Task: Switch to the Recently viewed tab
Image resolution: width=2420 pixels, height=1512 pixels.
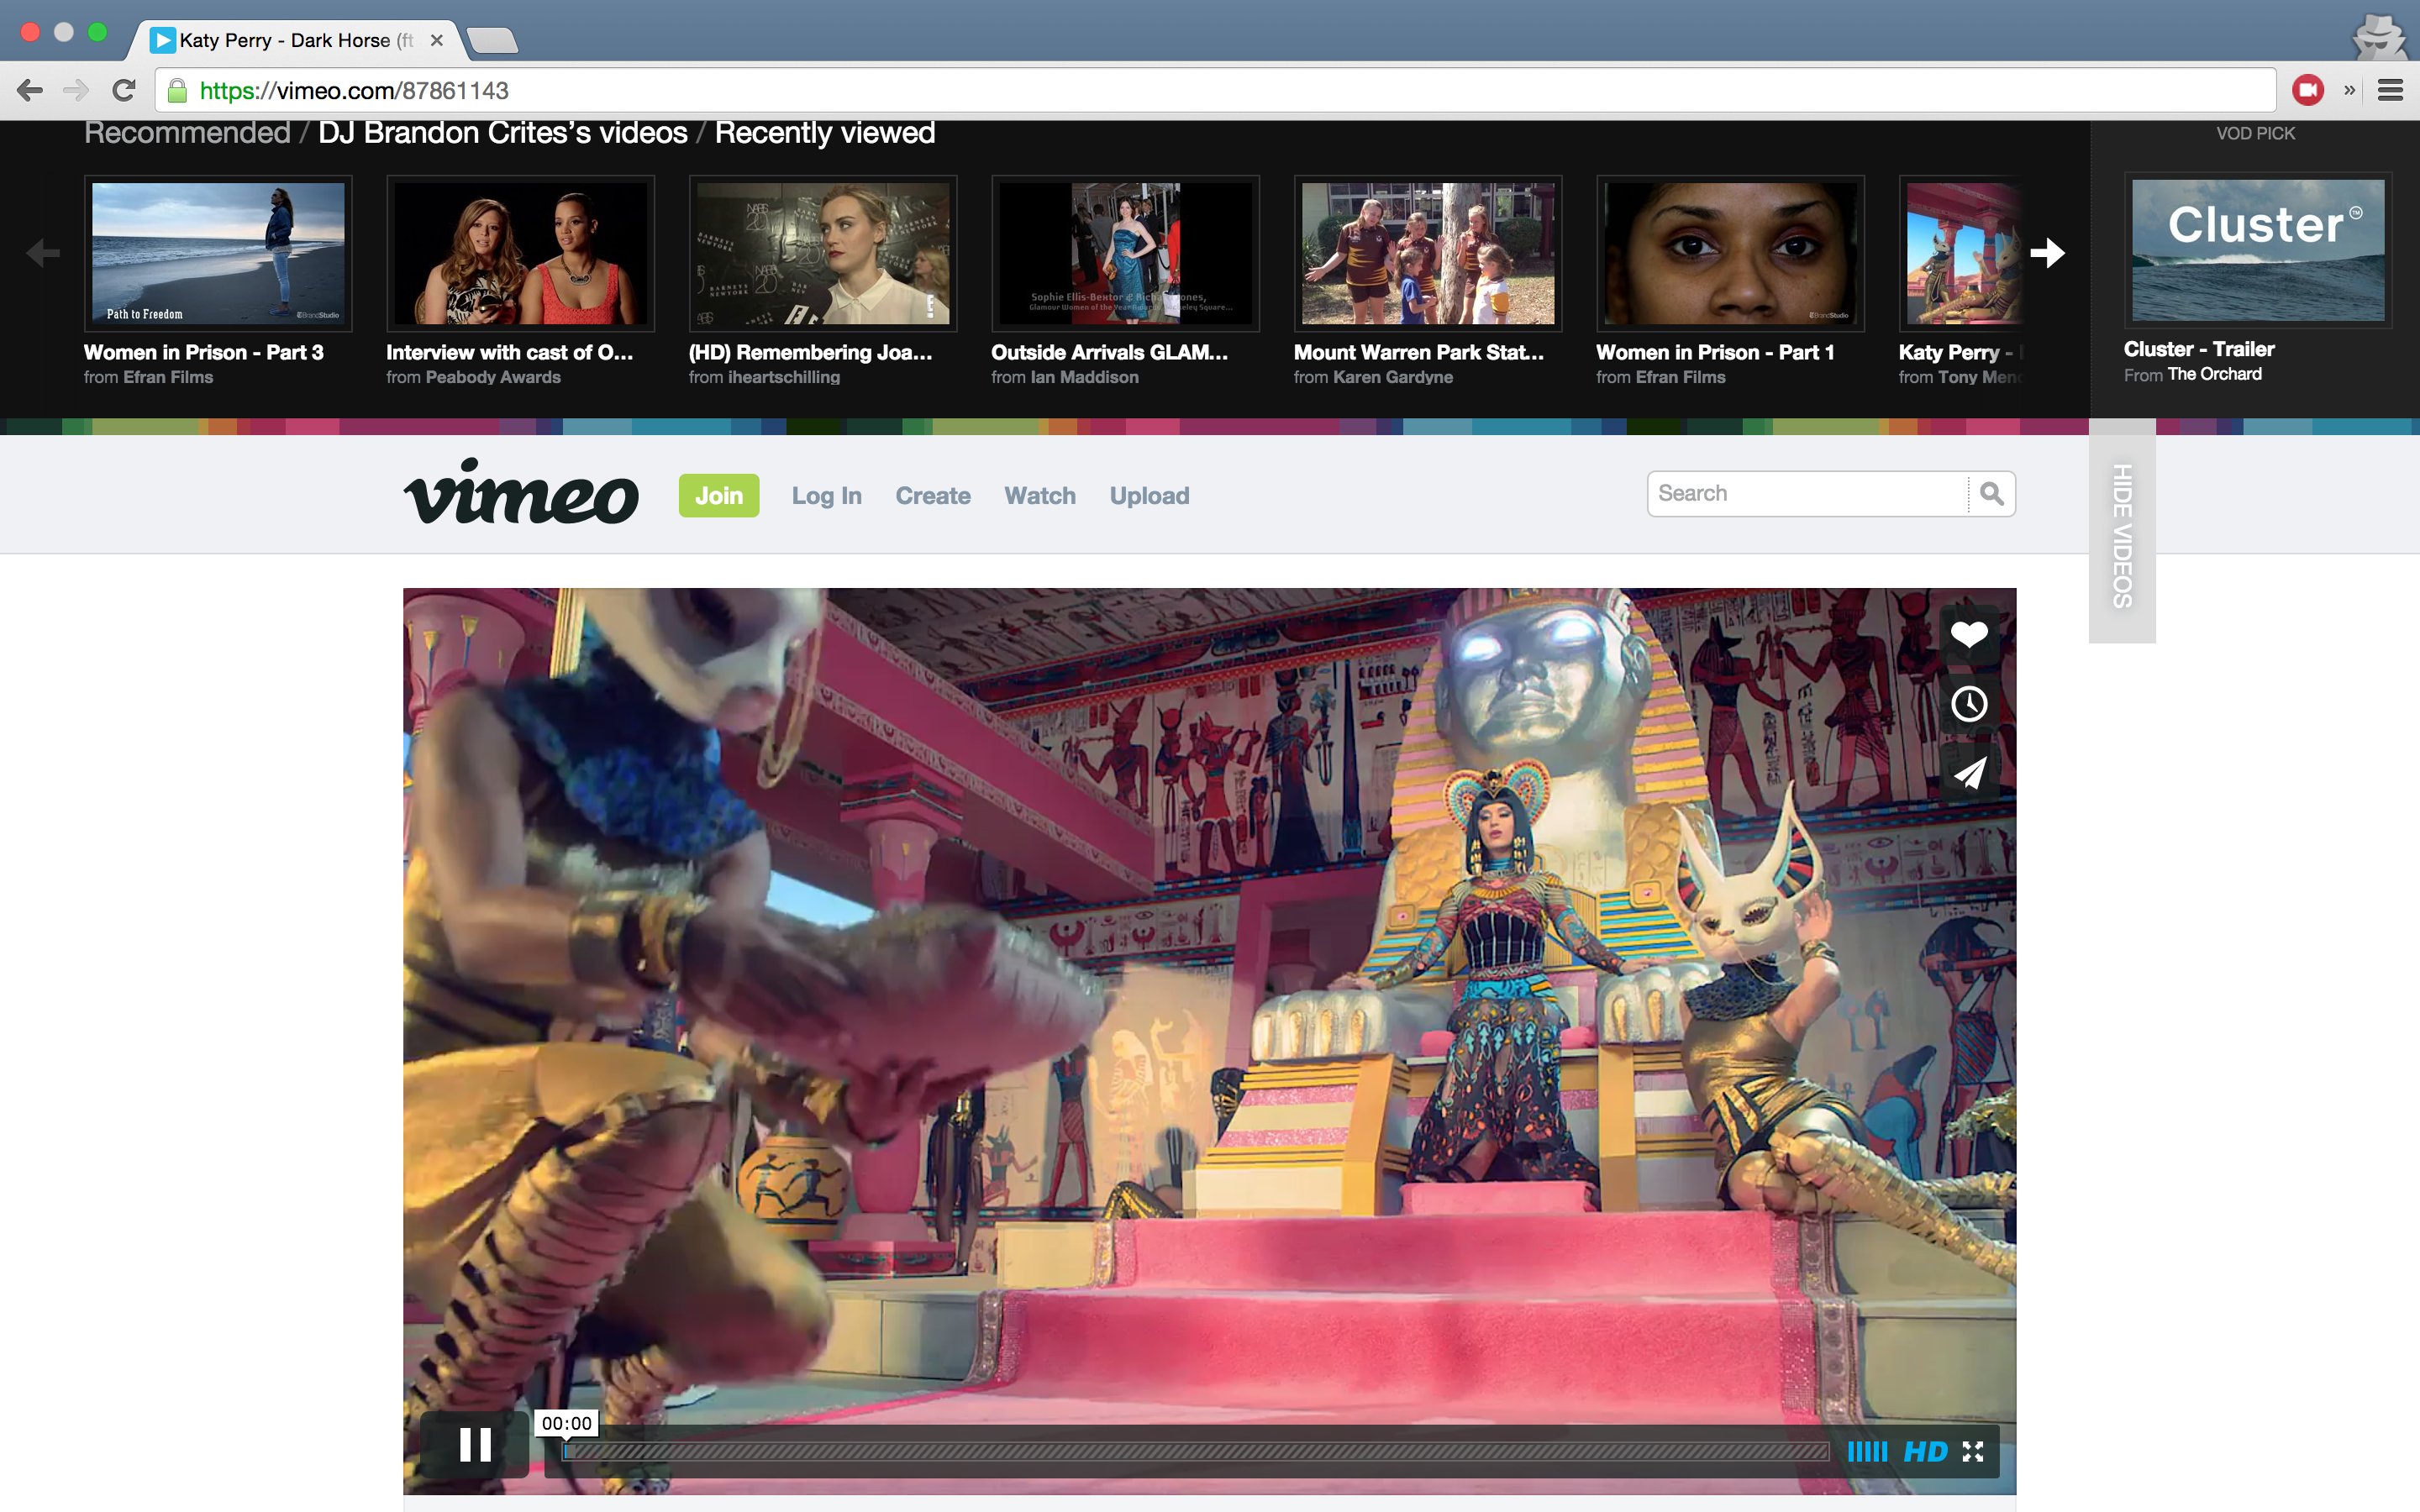Action: click(x=824, y=133)
